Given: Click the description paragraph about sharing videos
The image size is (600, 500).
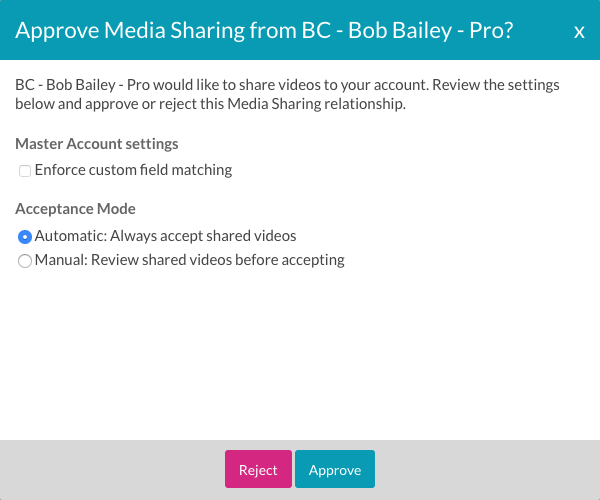Looking at the screenshot, I should 287,94.
